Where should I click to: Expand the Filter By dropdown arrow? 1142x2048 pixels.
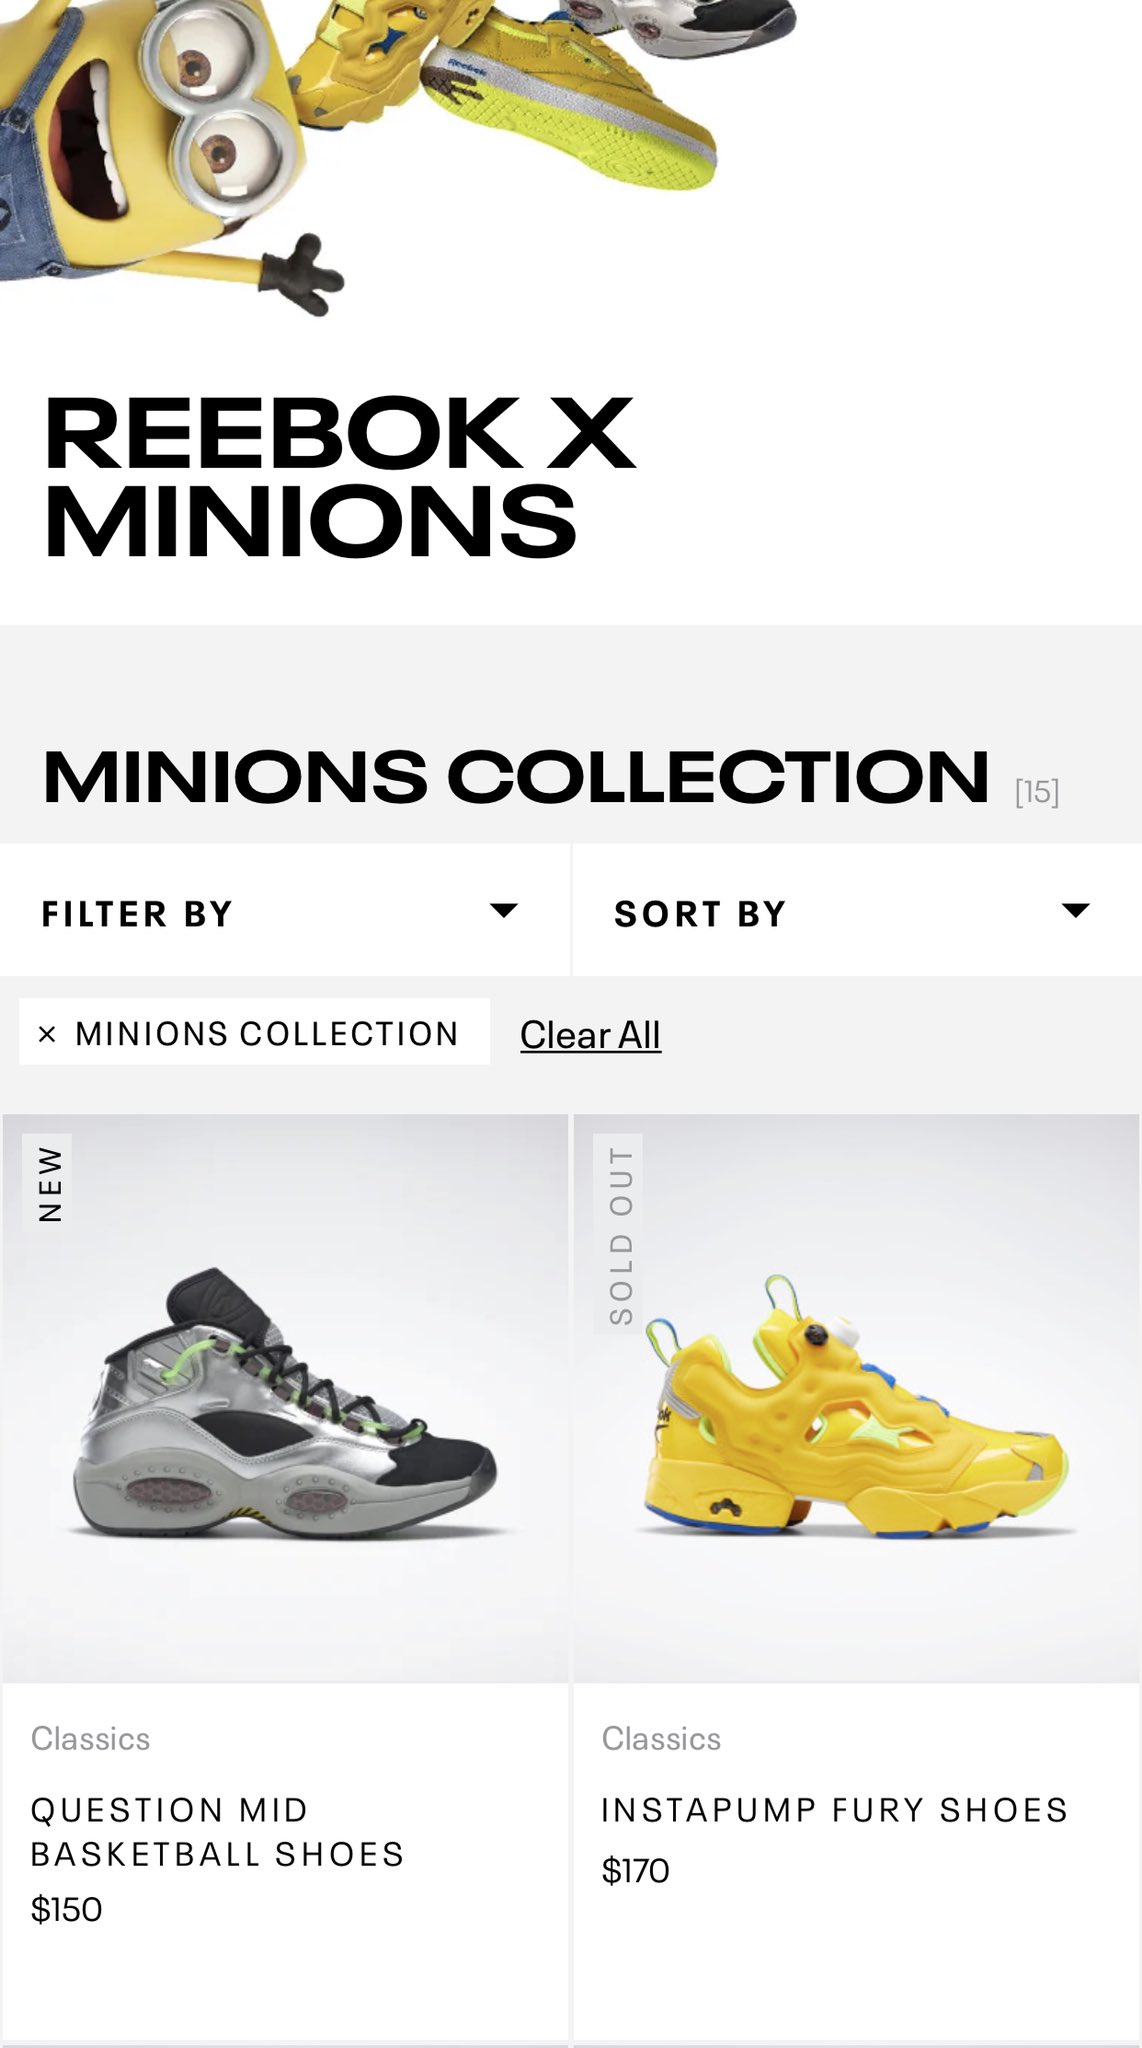click(x=504, y=910)
